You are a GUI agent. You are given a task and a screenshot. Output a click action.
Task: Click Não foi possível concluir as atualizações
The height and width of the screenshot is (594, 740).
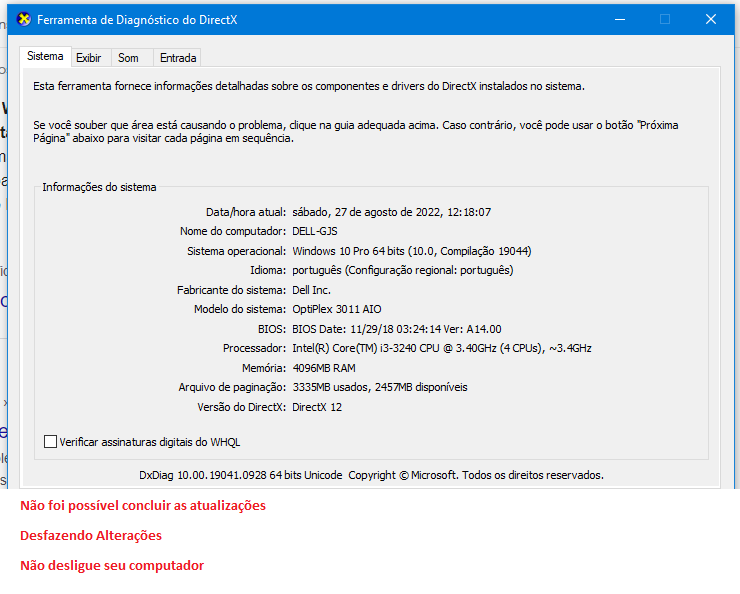143,506
